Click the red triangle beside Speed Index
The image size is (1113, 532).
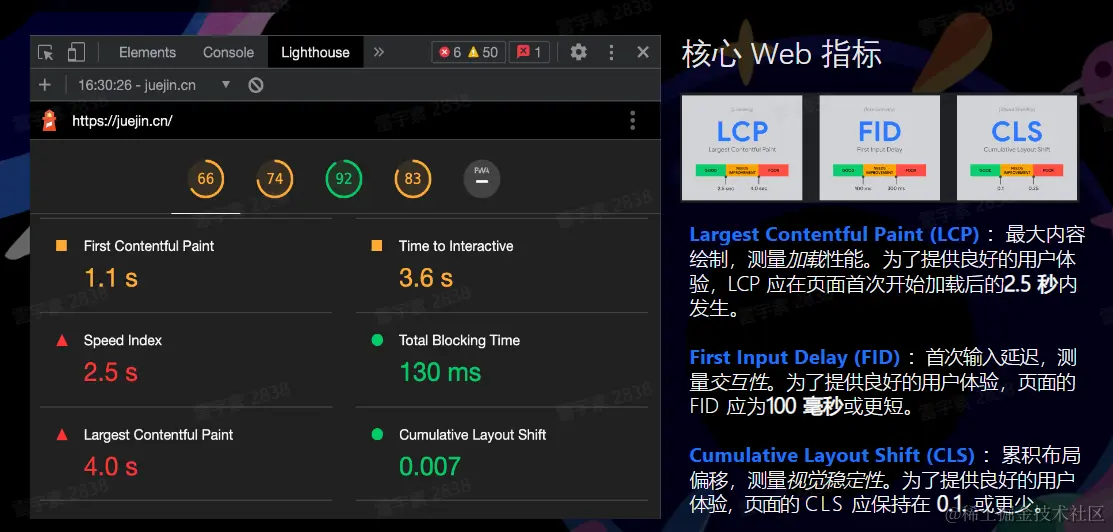(x=62, y=340)
